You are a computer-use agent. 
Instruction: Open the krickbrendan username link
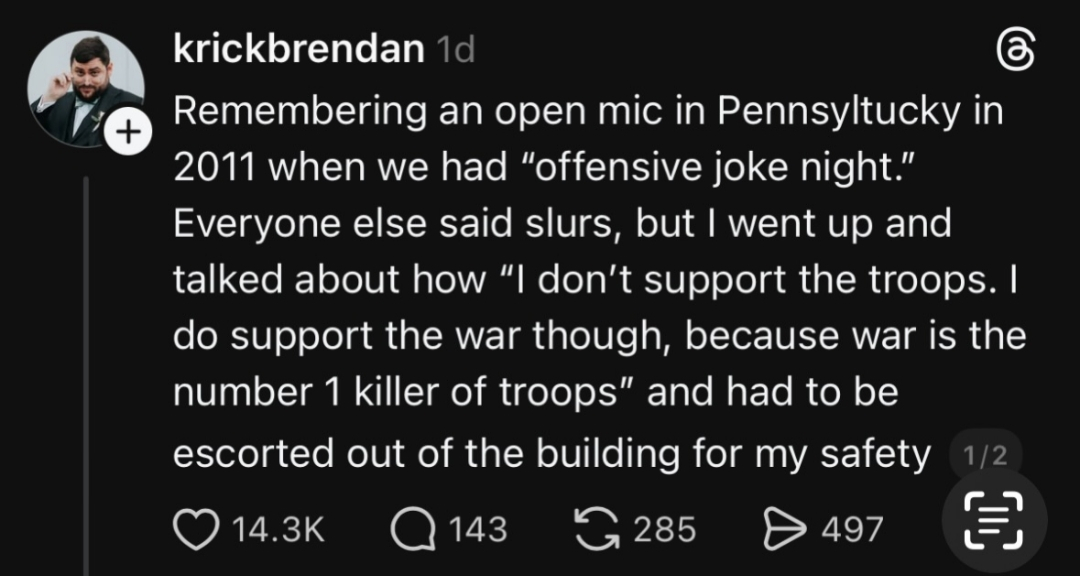pos(298,50)
